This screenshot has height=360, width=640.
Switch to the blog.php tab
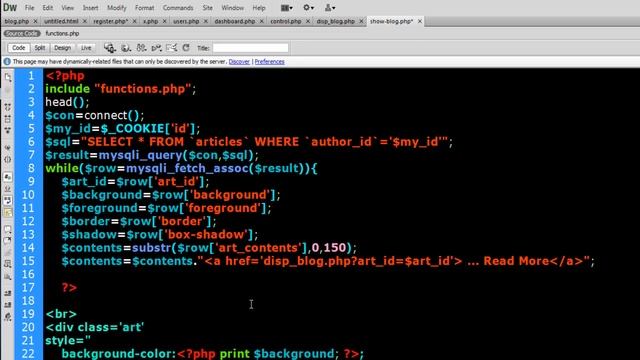[x=17, y=21]
